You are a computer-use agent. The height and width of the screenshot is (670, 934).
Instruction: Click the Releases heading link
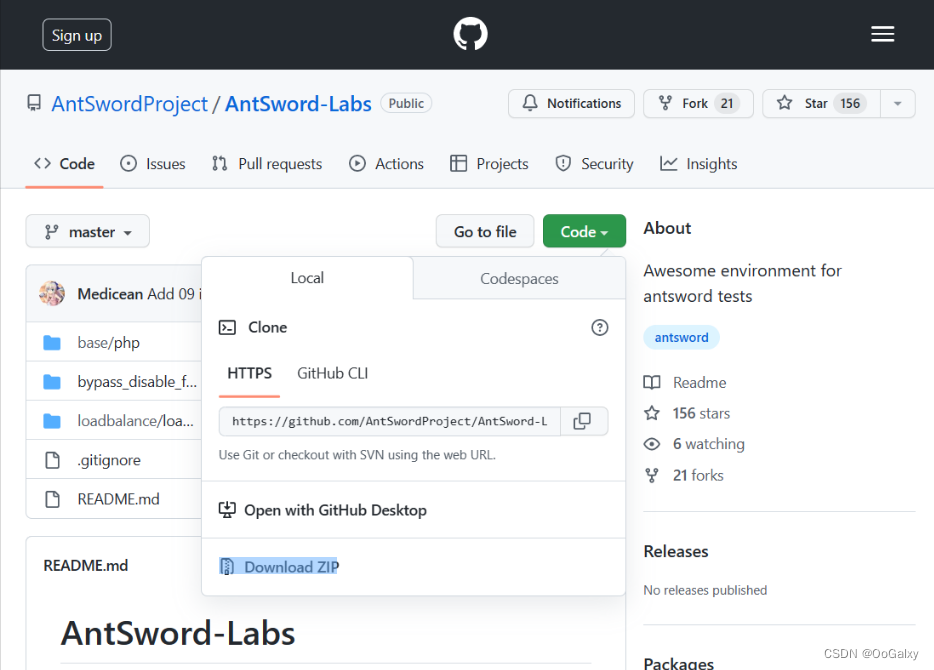[675, 551]
